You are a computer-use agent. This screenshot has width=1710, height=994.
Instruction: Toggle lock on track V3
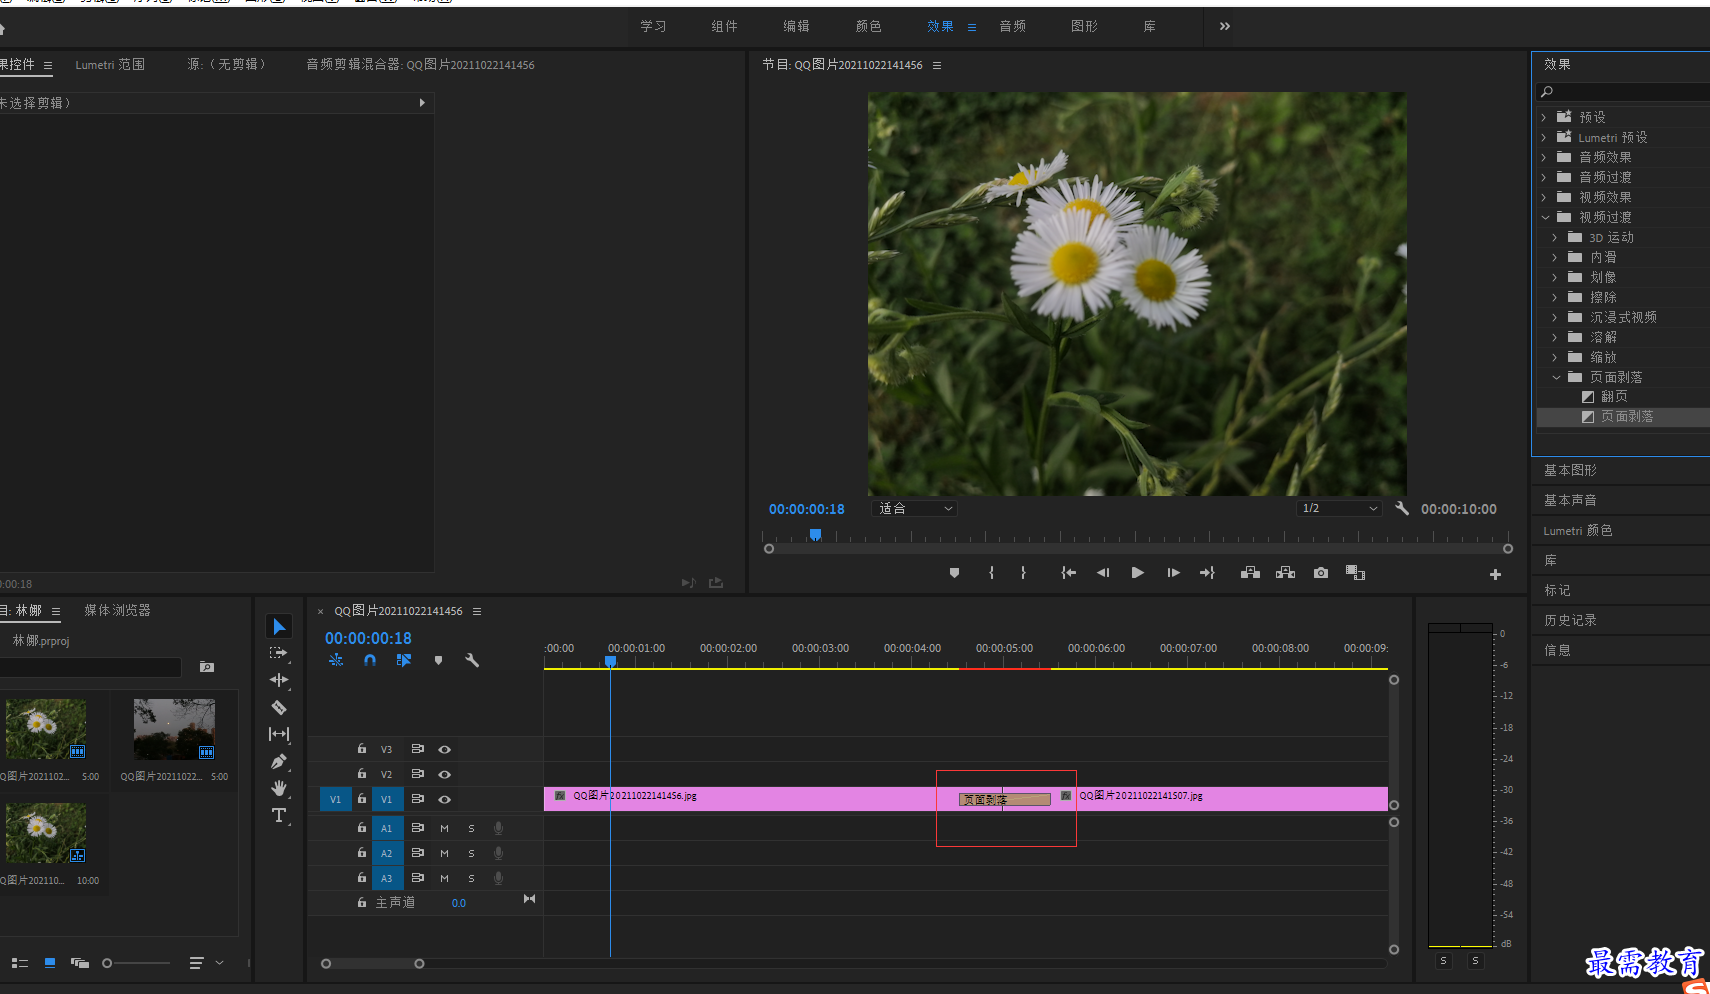[x=362, y=748]
